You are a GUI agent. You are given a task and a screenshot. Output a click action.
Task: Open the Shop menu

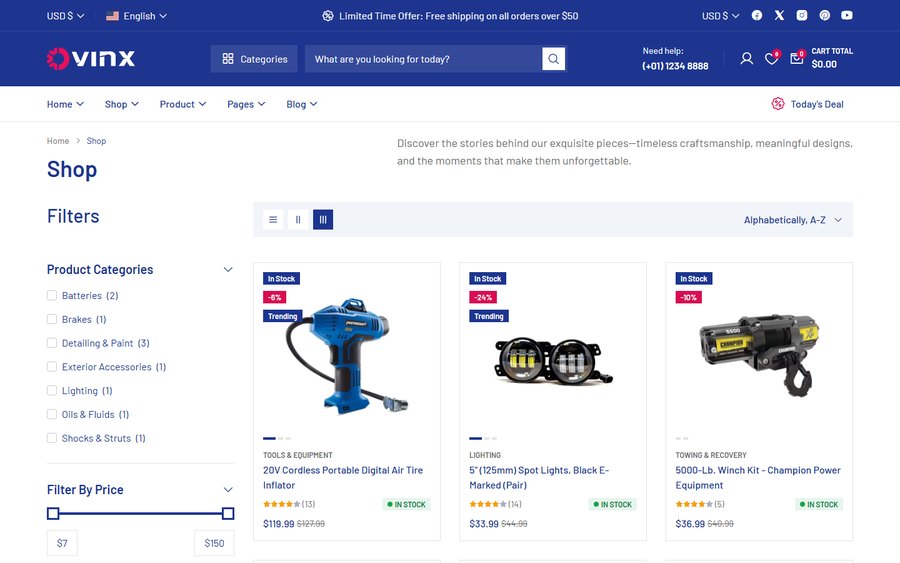pyautogui.click(x=122, y=104)
